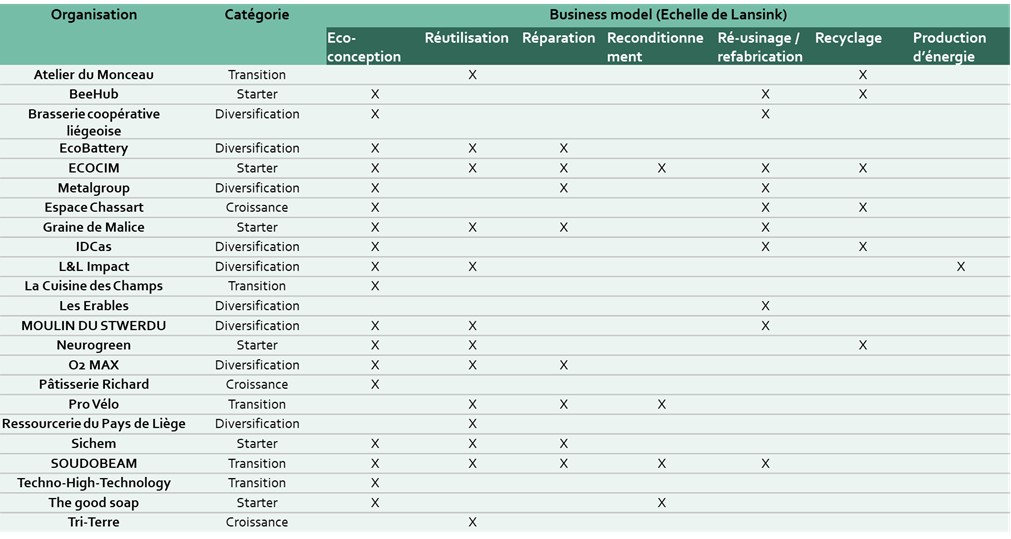The height and width of the screenshot is (539, 1011).
Task: Select Pro Vélo's "Transition" category cell
Action: pyautogui.click(x=257, y=405)
